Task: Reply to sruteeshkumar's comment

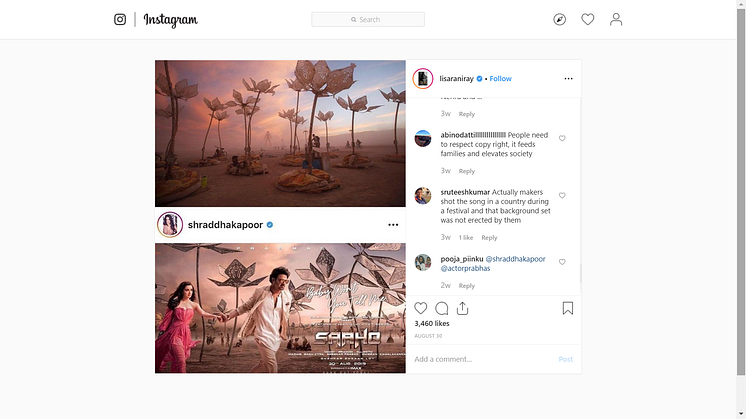Action: [x=489, y=238]
